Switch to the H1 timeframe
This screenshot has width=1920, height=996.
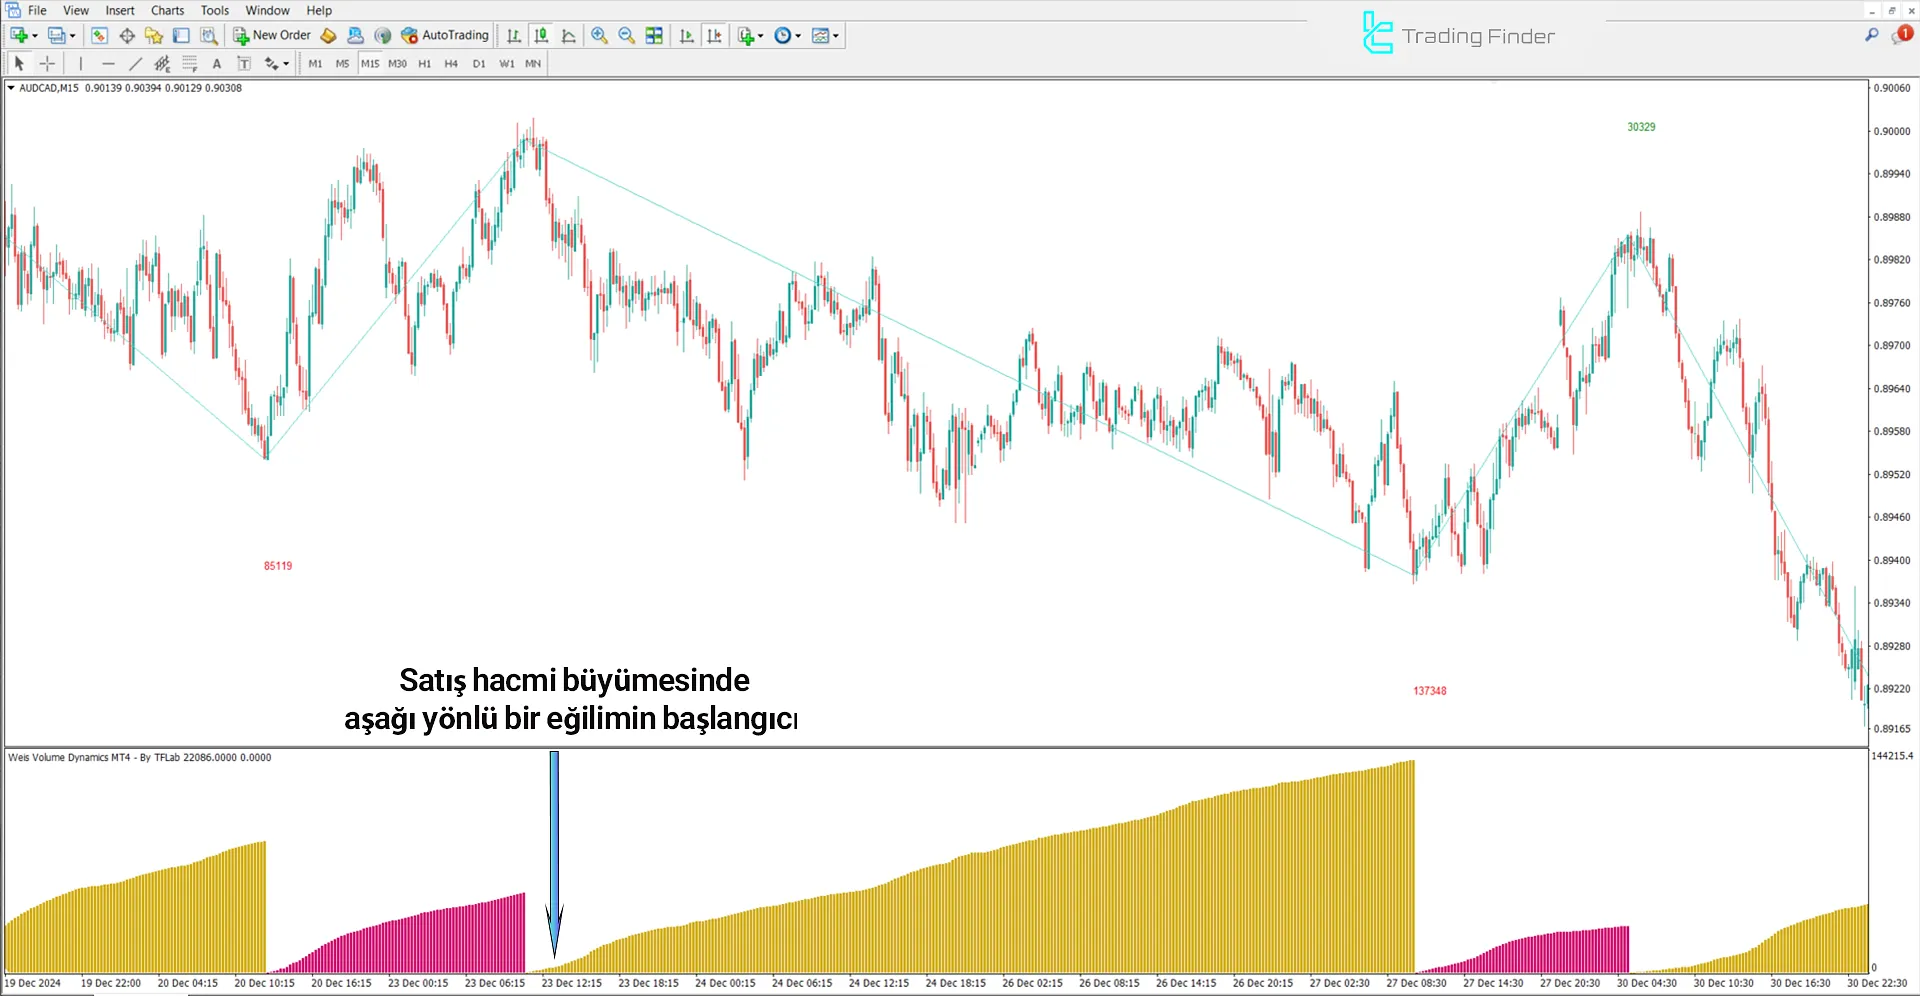tap(424, 64)
